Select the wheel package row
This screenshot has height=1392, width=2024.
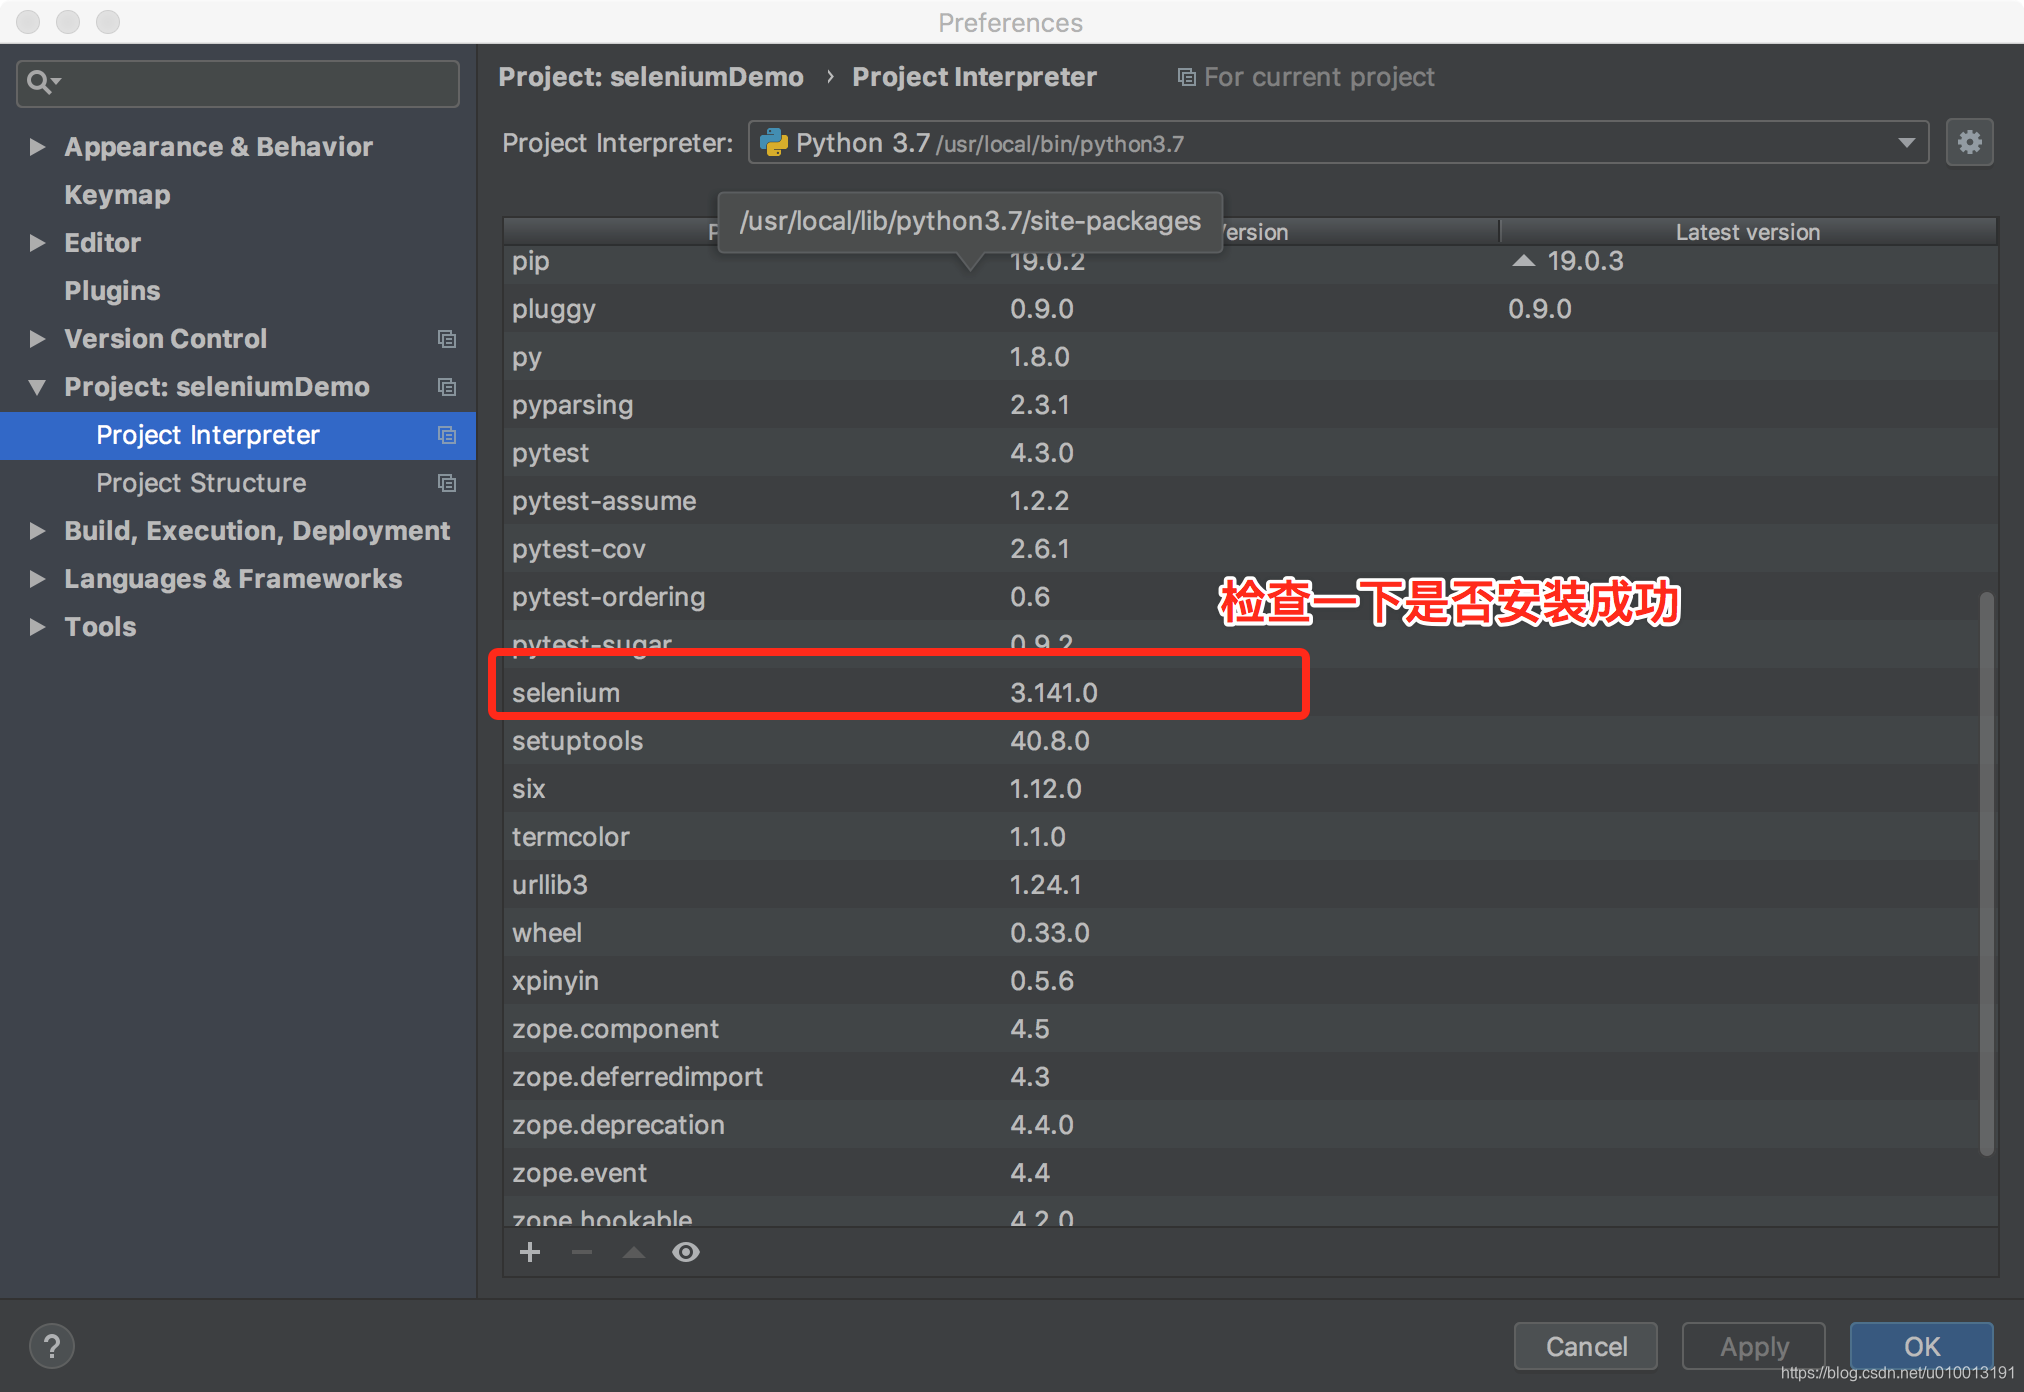[1250, 933]
